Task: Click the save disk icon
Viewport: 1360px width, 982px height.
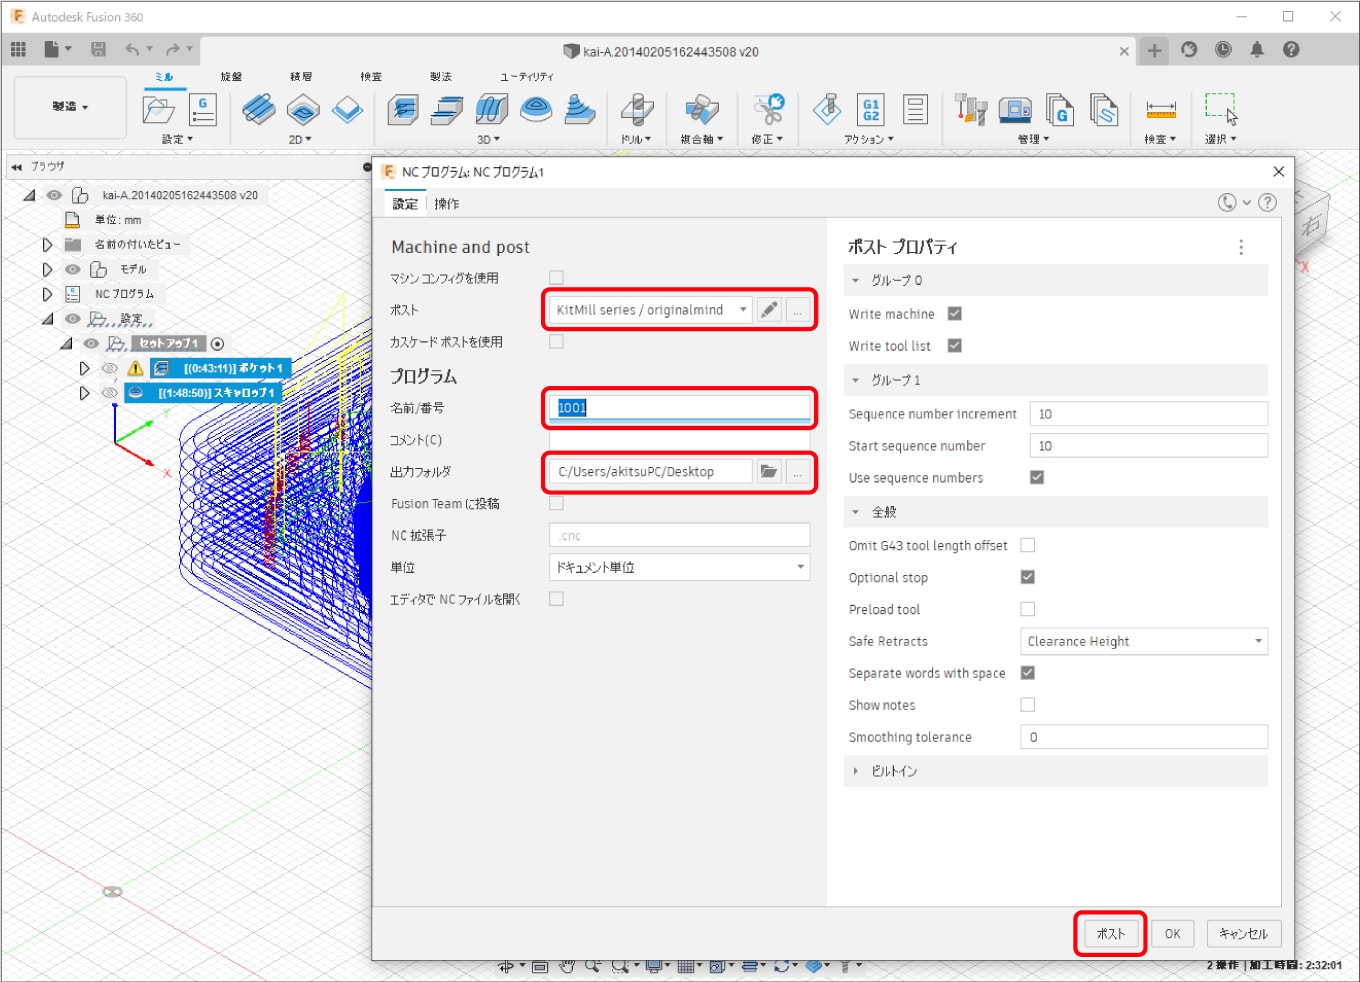Action: (98, 49)
